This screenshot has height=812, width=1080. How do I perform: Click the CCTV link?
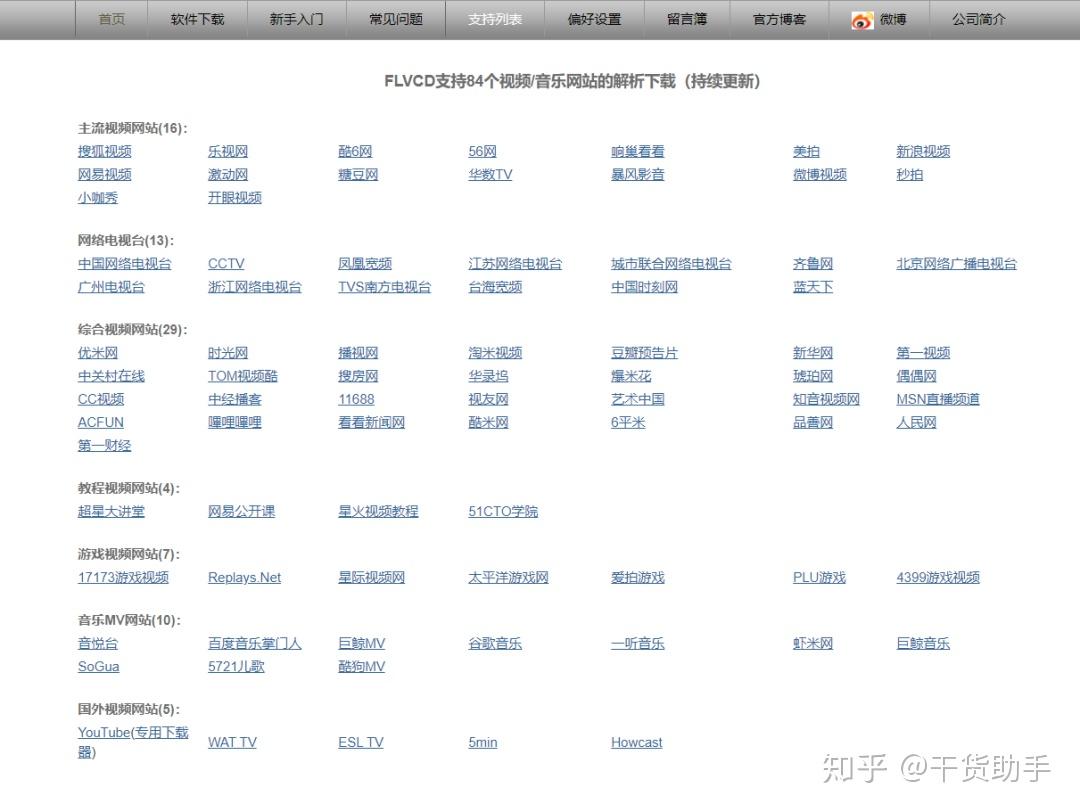coord(226,264)
